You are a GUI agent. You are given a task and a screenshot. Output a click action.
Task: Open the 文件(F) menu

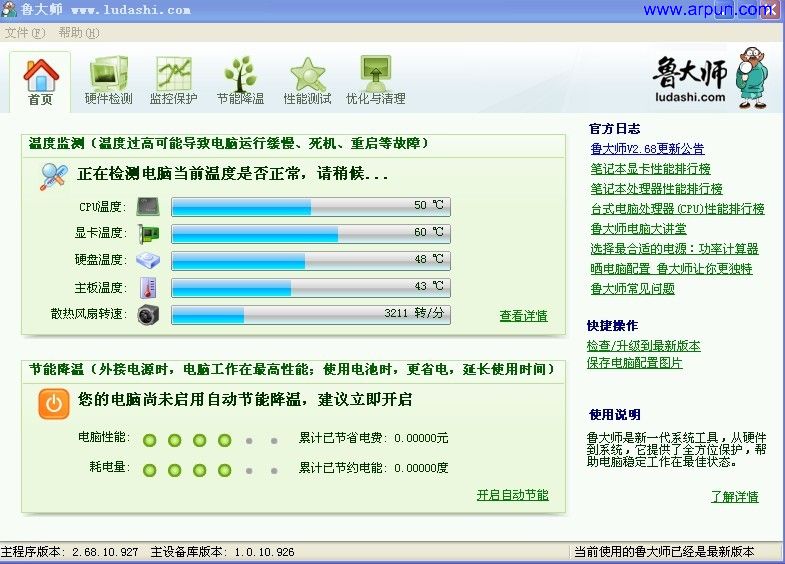25,33
